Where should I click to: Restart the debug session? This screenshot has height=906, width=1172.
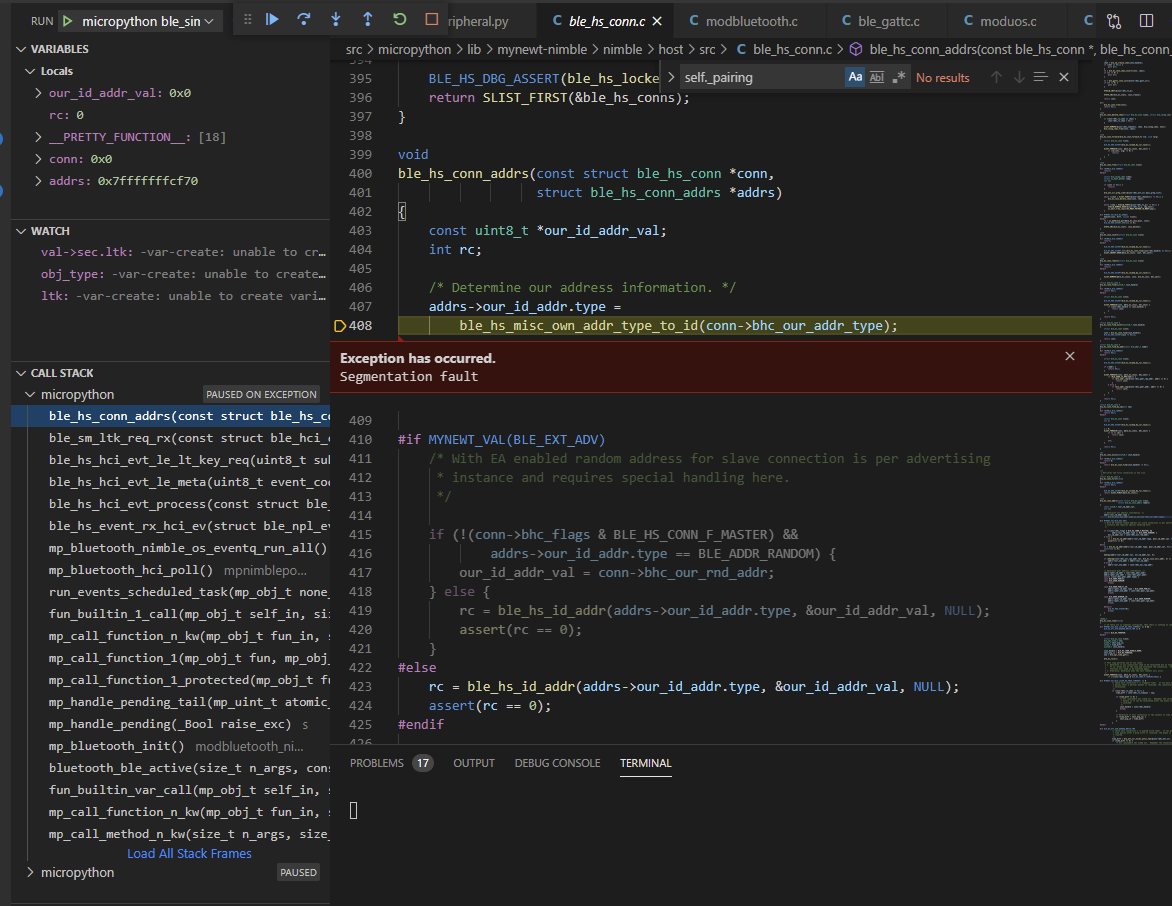[x=399, y=17]
